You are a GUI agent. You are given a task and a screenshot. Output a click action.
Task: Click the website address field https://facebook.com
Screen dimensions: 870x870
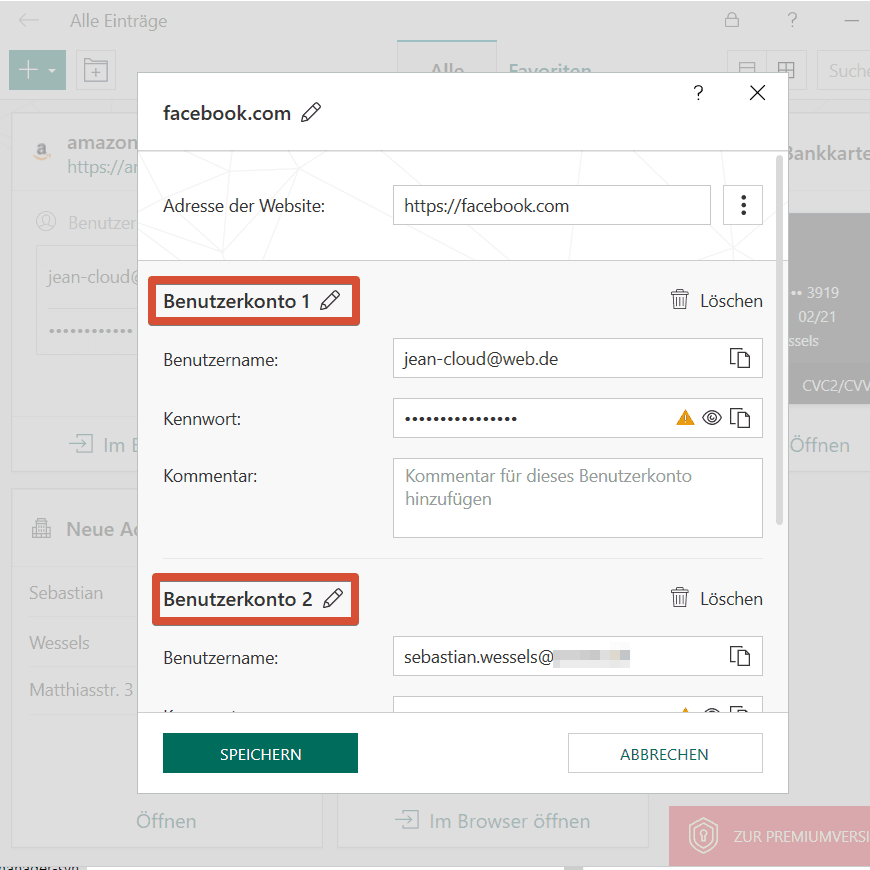pos(552,205)
